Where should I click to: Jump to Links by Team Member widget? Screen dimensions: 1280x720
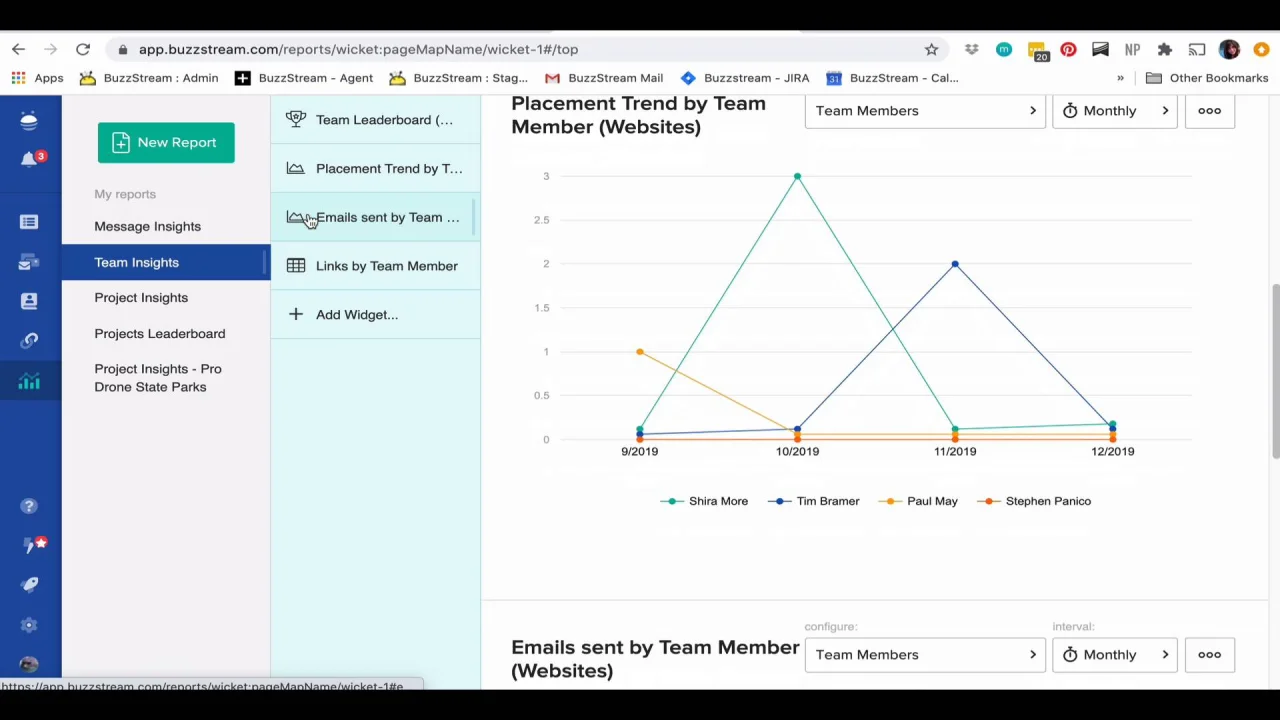tap(375, 265)
